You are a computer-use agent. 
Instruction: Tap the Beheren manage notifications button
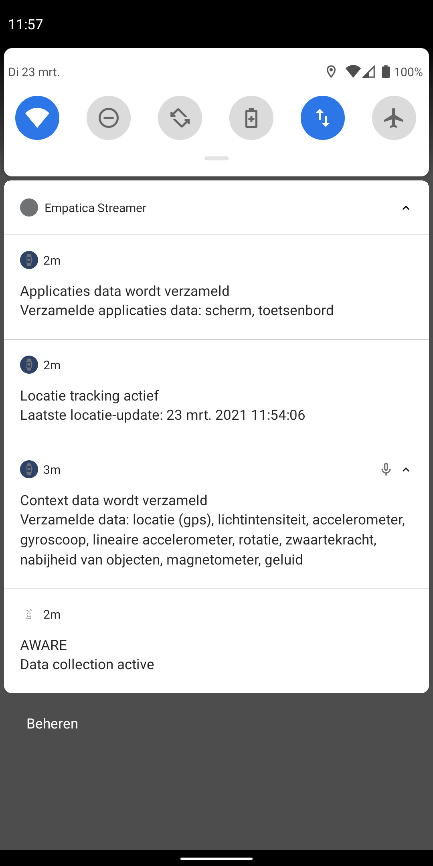coord(52,724)
